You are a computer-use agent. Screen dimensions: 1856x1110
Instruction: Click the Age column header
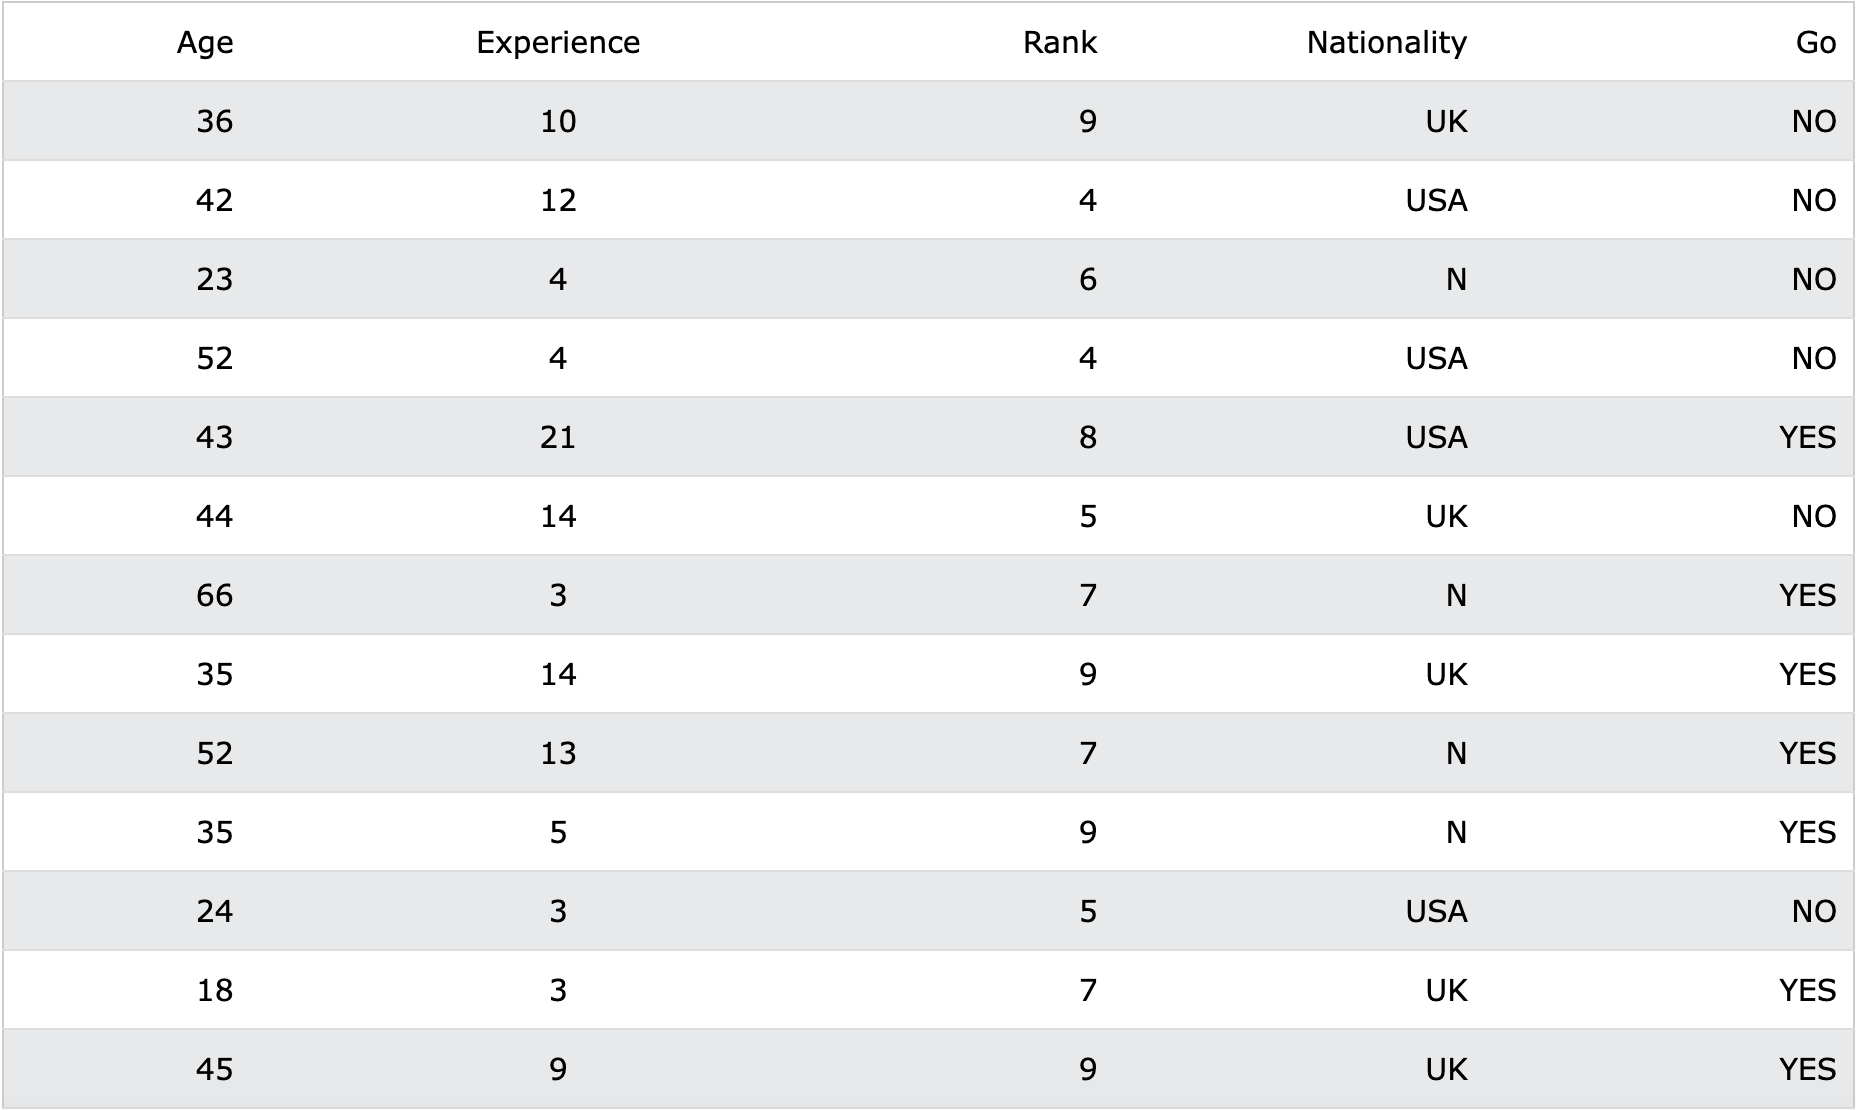205,42
